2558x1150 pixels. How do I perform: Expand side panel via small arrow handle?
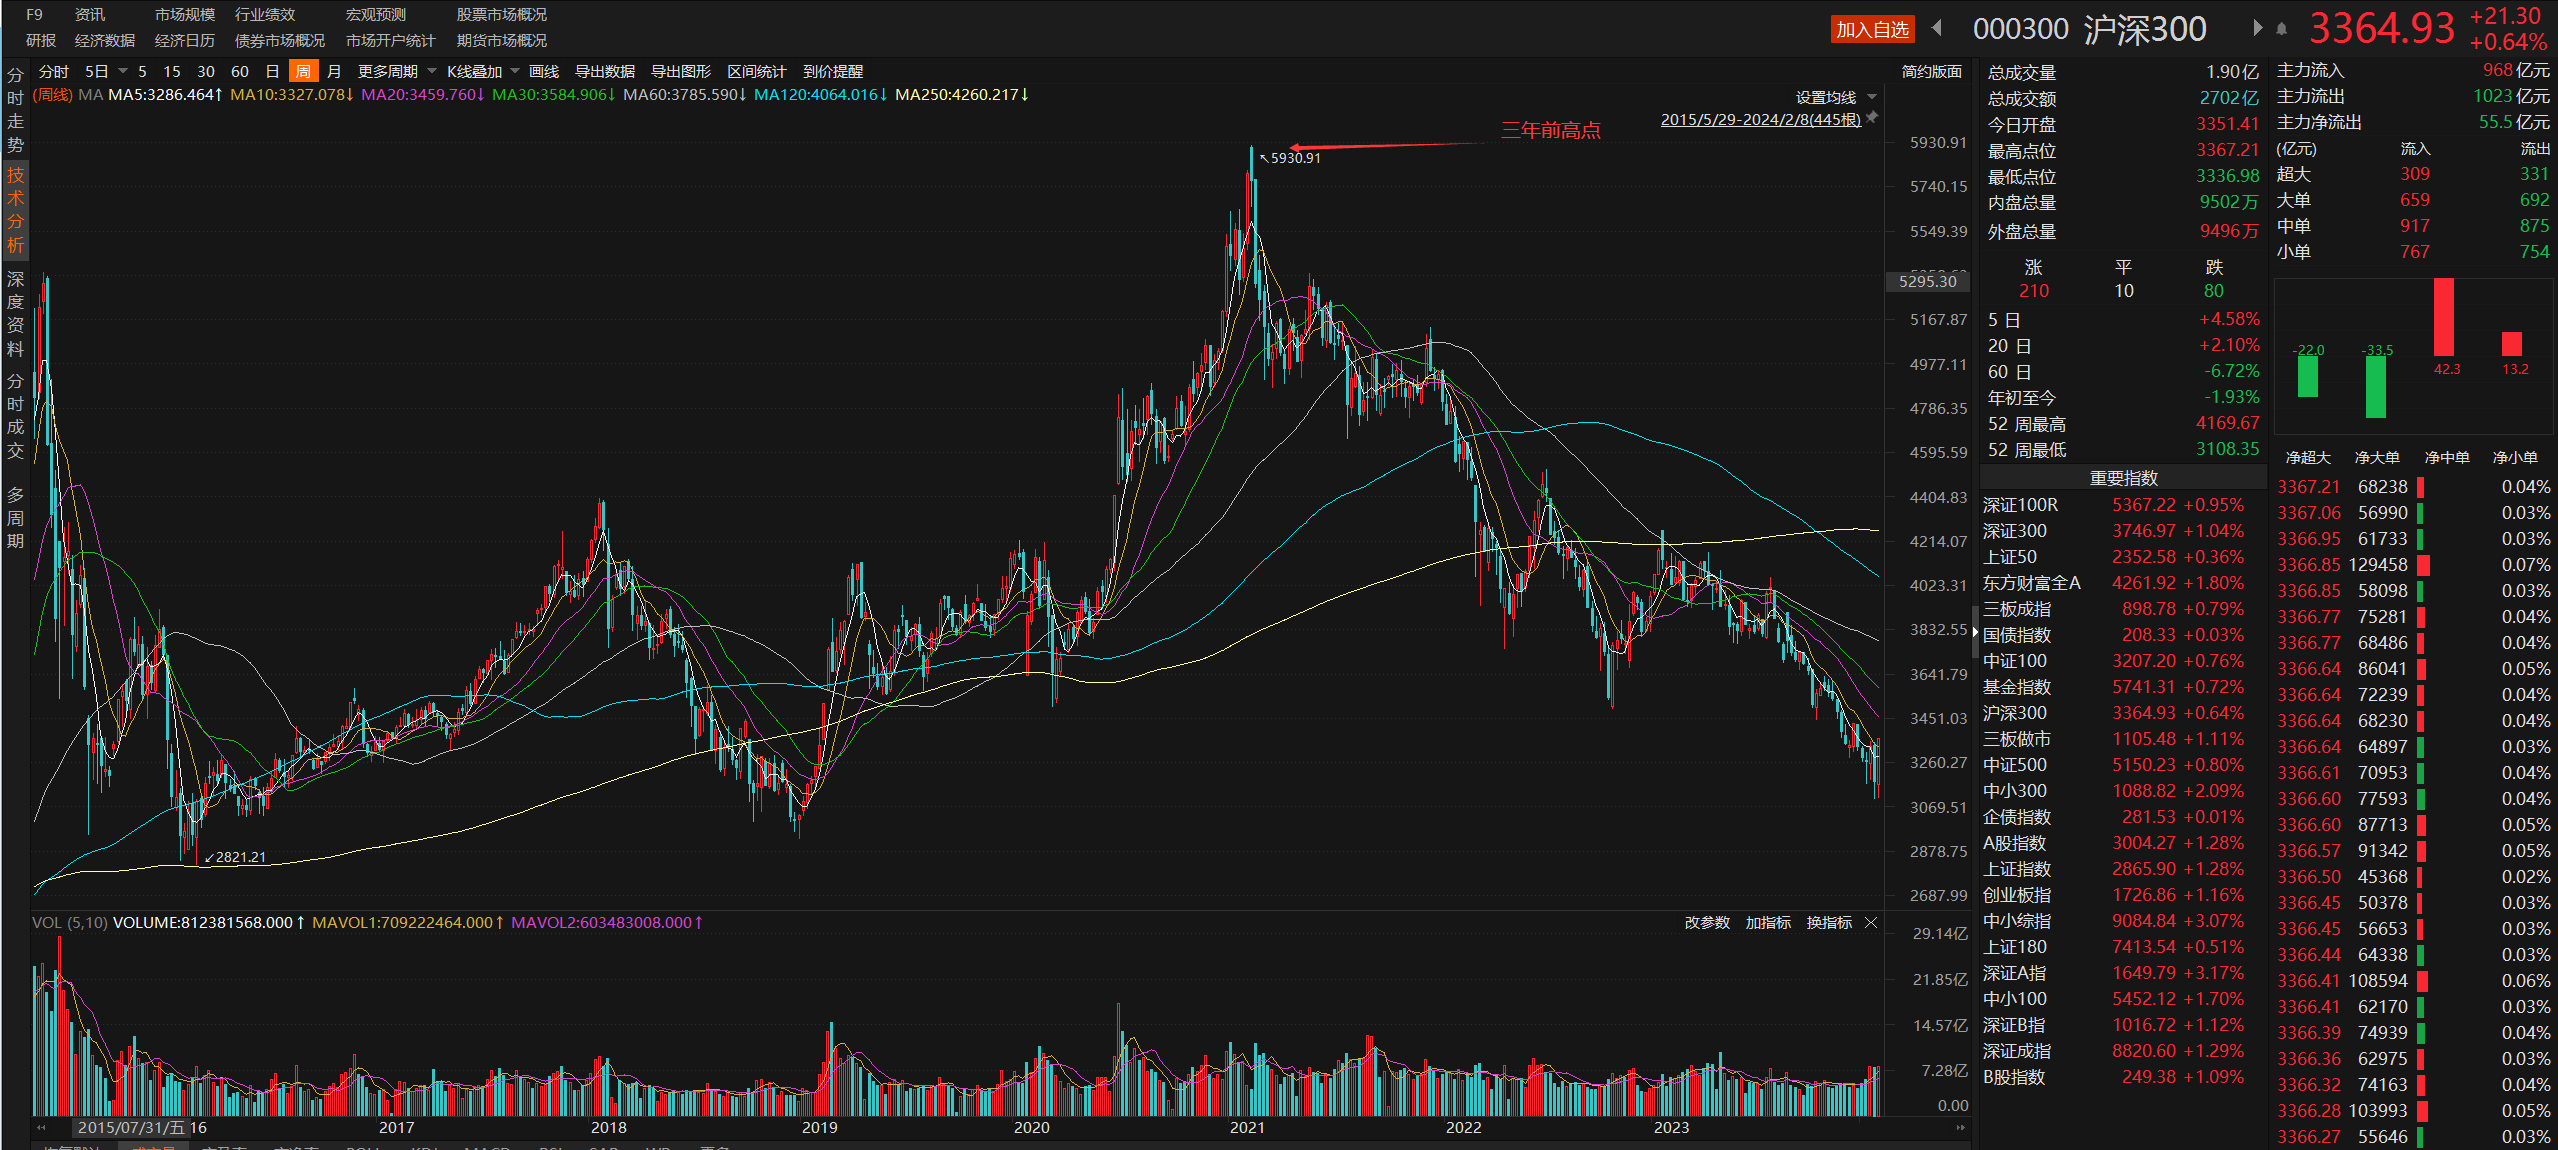coord(1975,632)
